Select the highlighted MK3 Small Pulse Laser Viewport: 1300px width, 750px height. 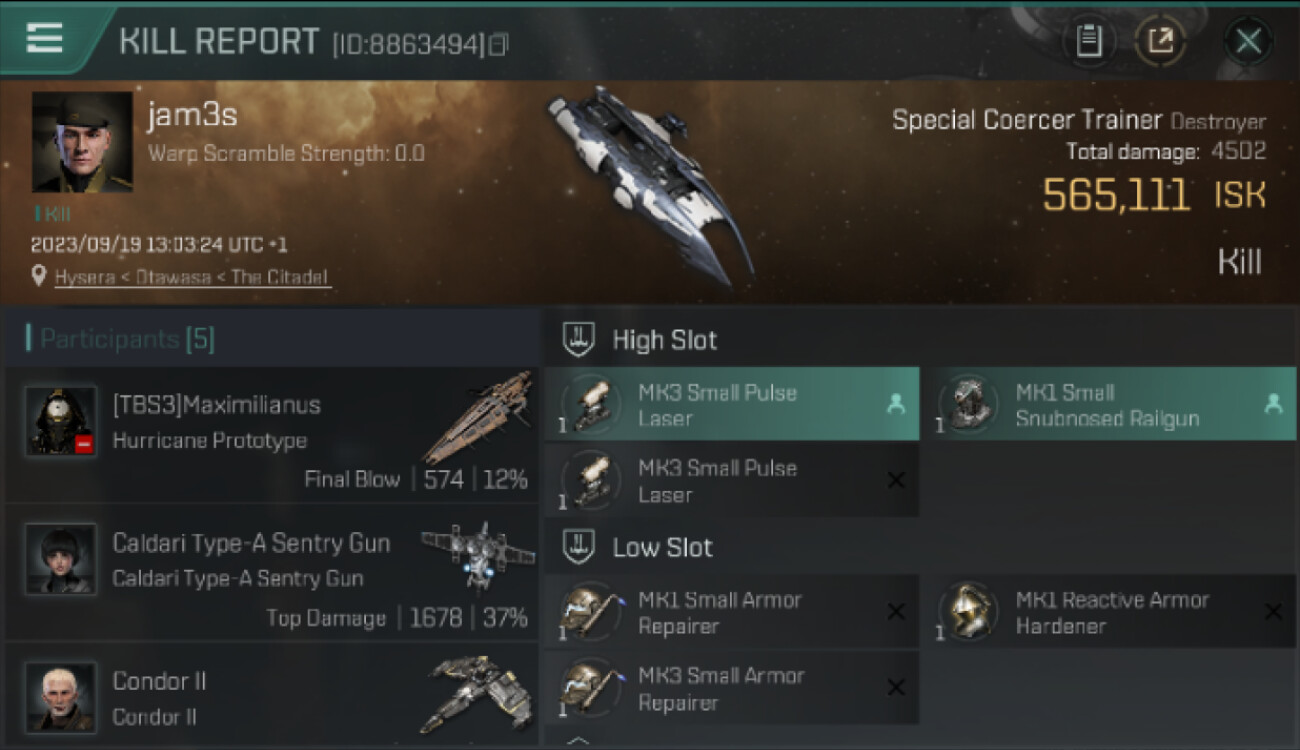point(732,404)
